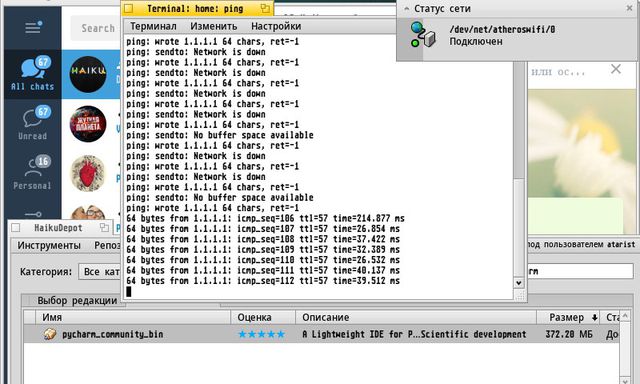The height and width of the screenshot is (384, 640).
Task: Close the panel with the X icon
Action: click(x=616, y=69)
